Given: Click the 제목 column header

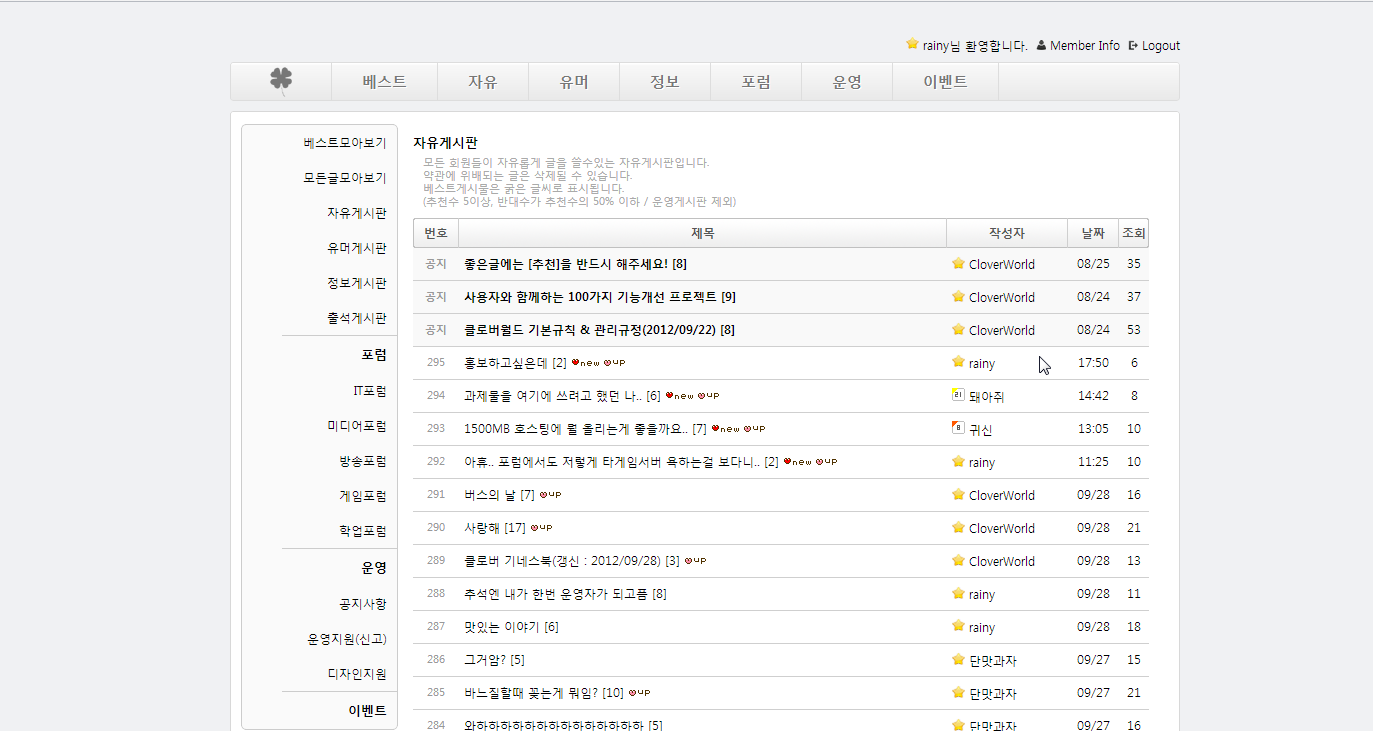Looking at the screenshot, I should tap(702, 233).
